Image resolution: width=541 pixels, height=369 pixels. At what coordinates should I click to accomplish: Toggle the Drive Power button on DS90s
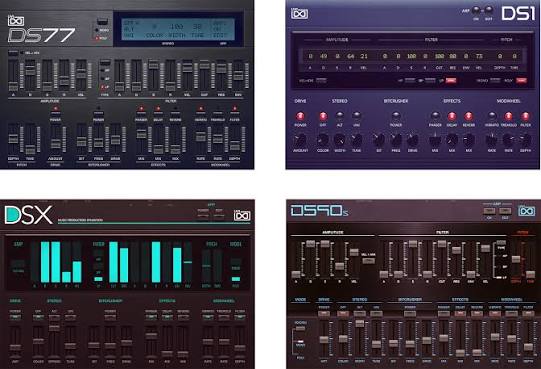(x=324, y=313)
